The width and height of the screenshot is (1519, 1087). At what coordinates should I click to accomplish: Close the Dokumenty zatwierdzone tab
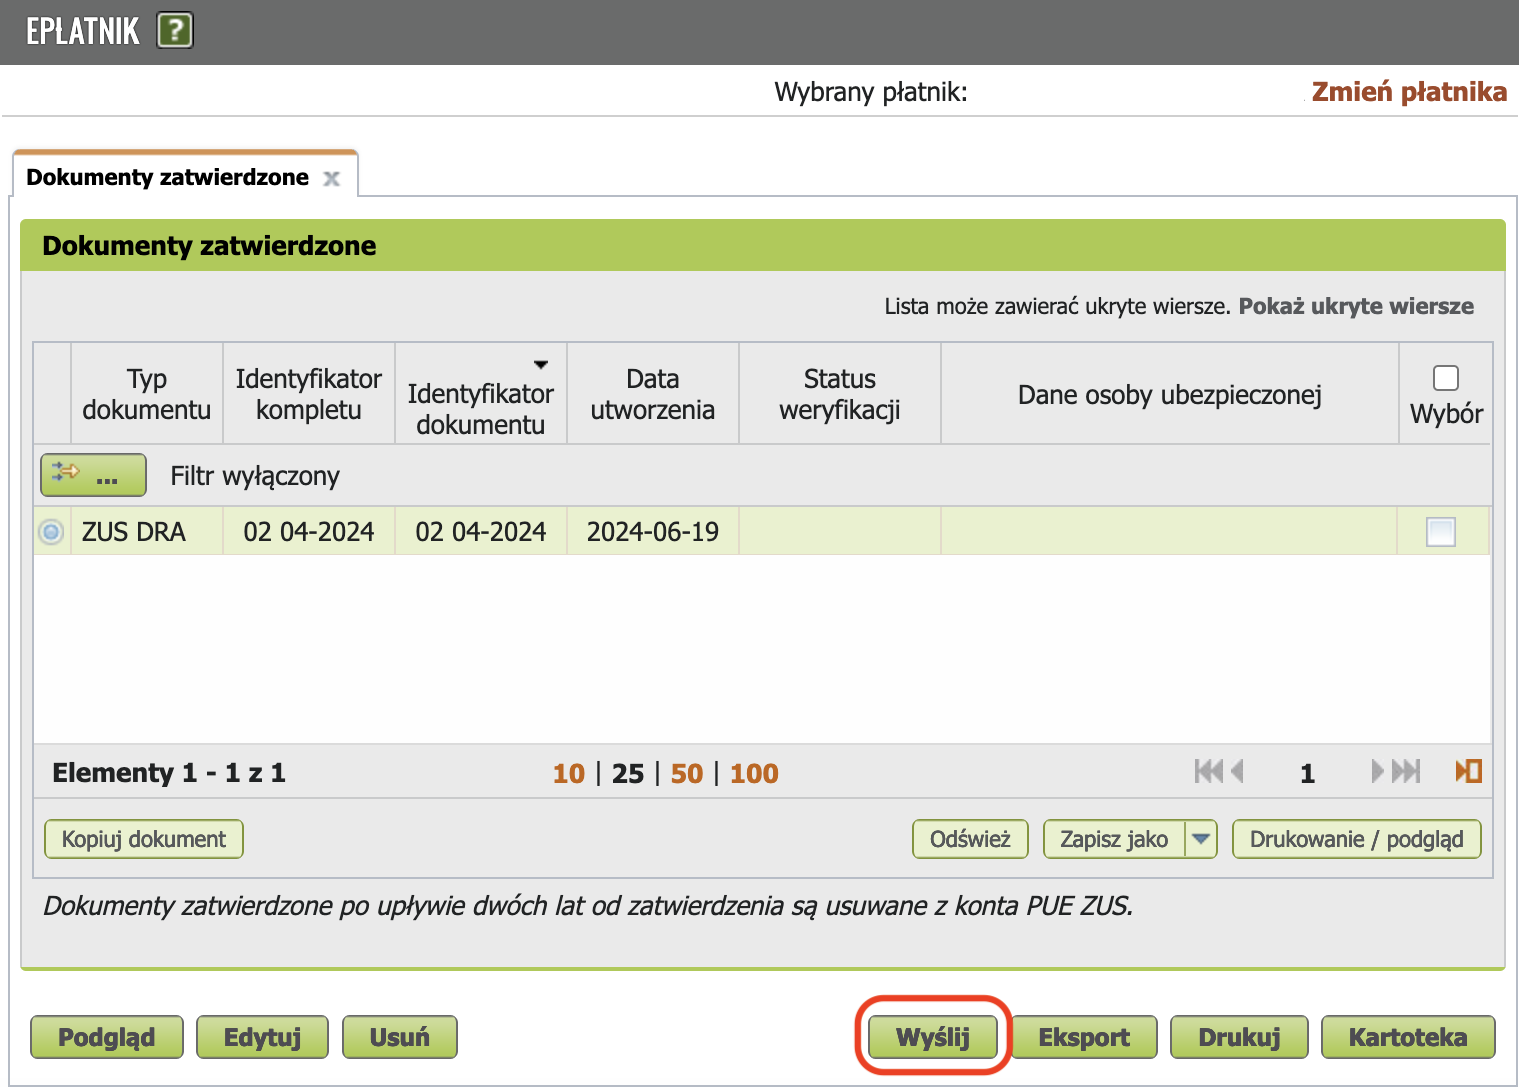pos(332,178)
